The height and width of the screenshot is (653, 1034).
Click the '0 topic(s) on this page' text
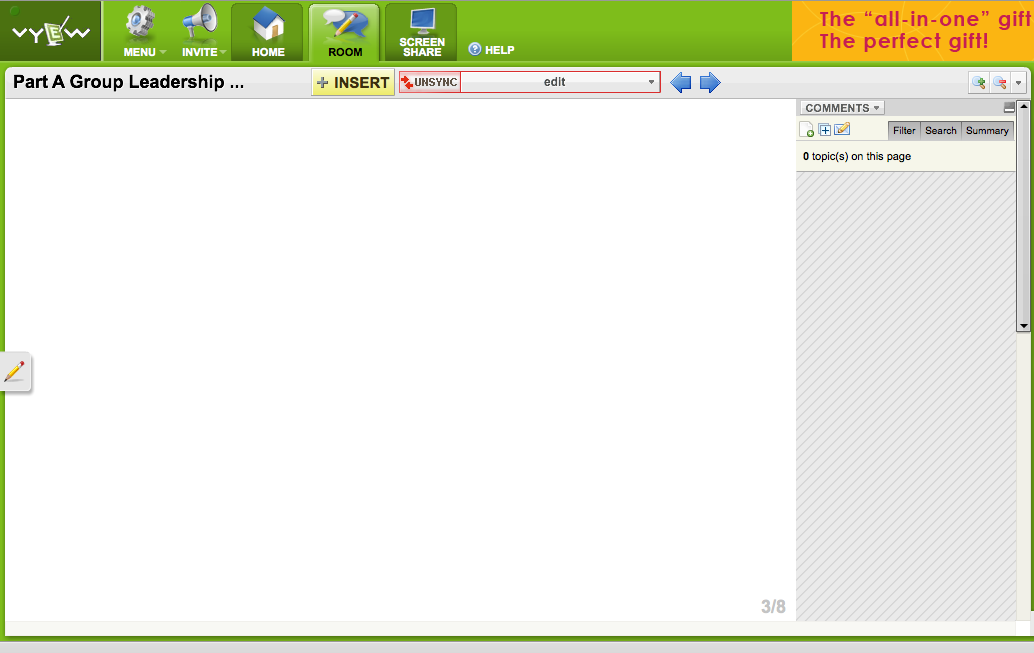pyautogui.click(x=857, y=156)
